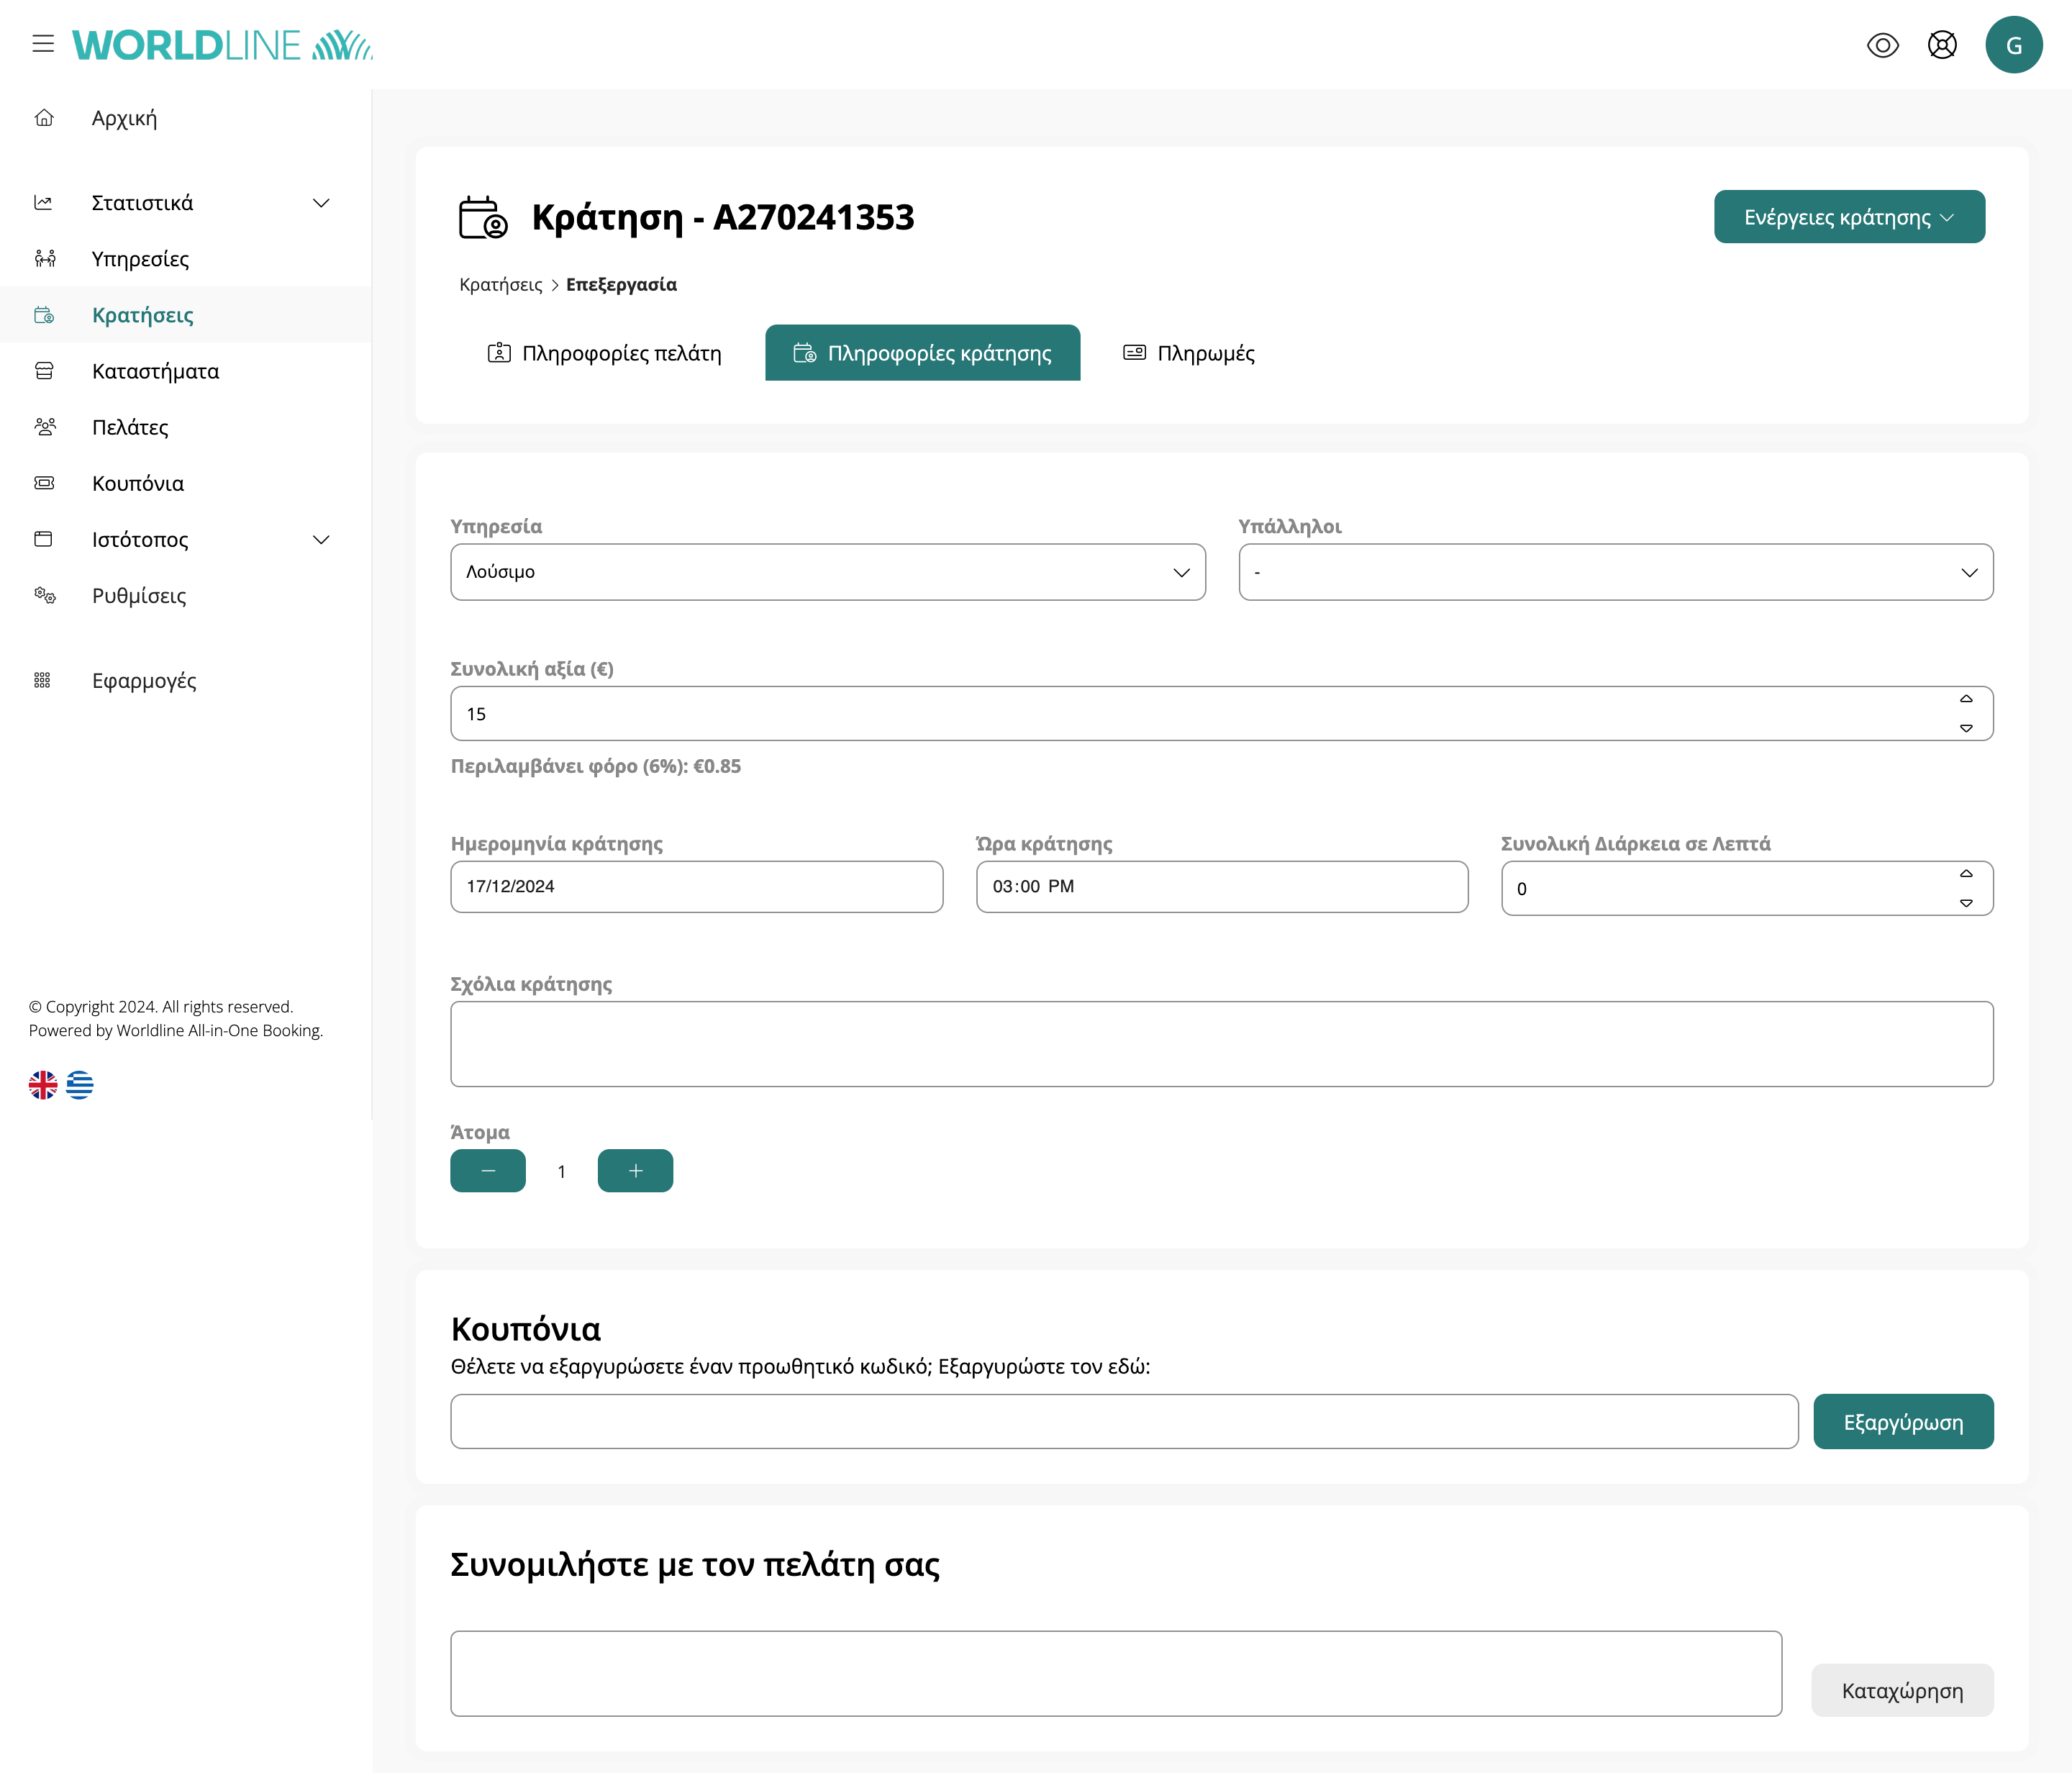Open Ρυθμίσεις settings in sidebar
Image resolution: width=2072 pixels, height=1773 pixels.
coord(139,596)
